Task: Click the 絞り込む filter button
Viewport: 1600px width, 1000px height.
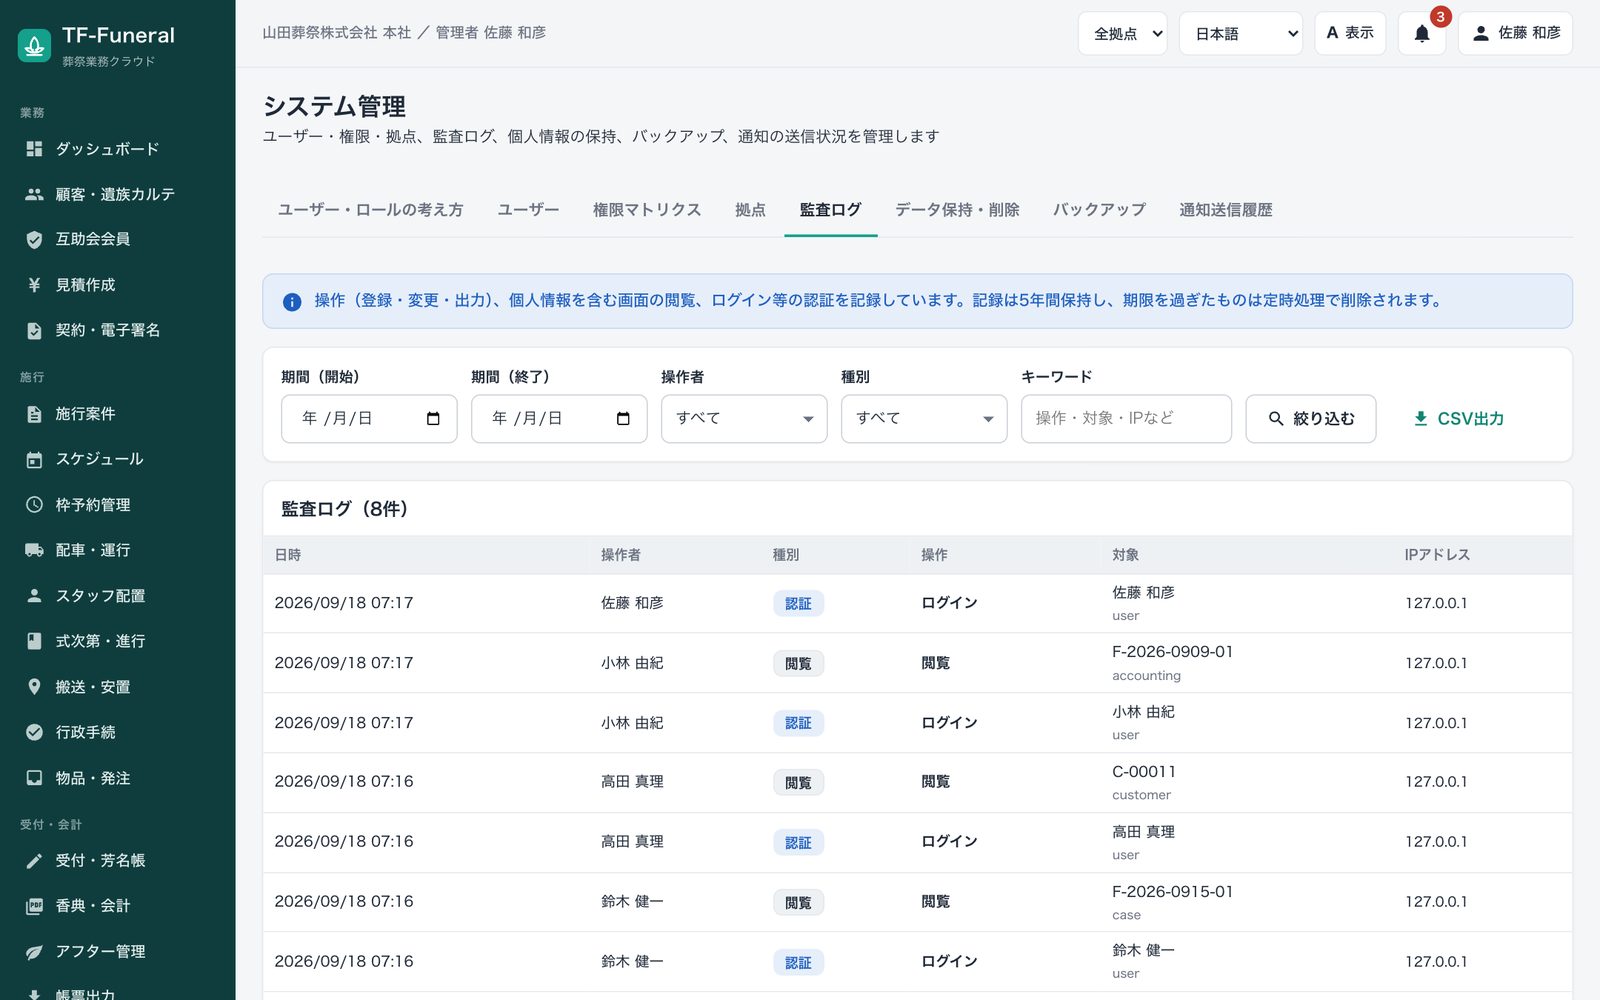Action: (x=1310, y=419)
